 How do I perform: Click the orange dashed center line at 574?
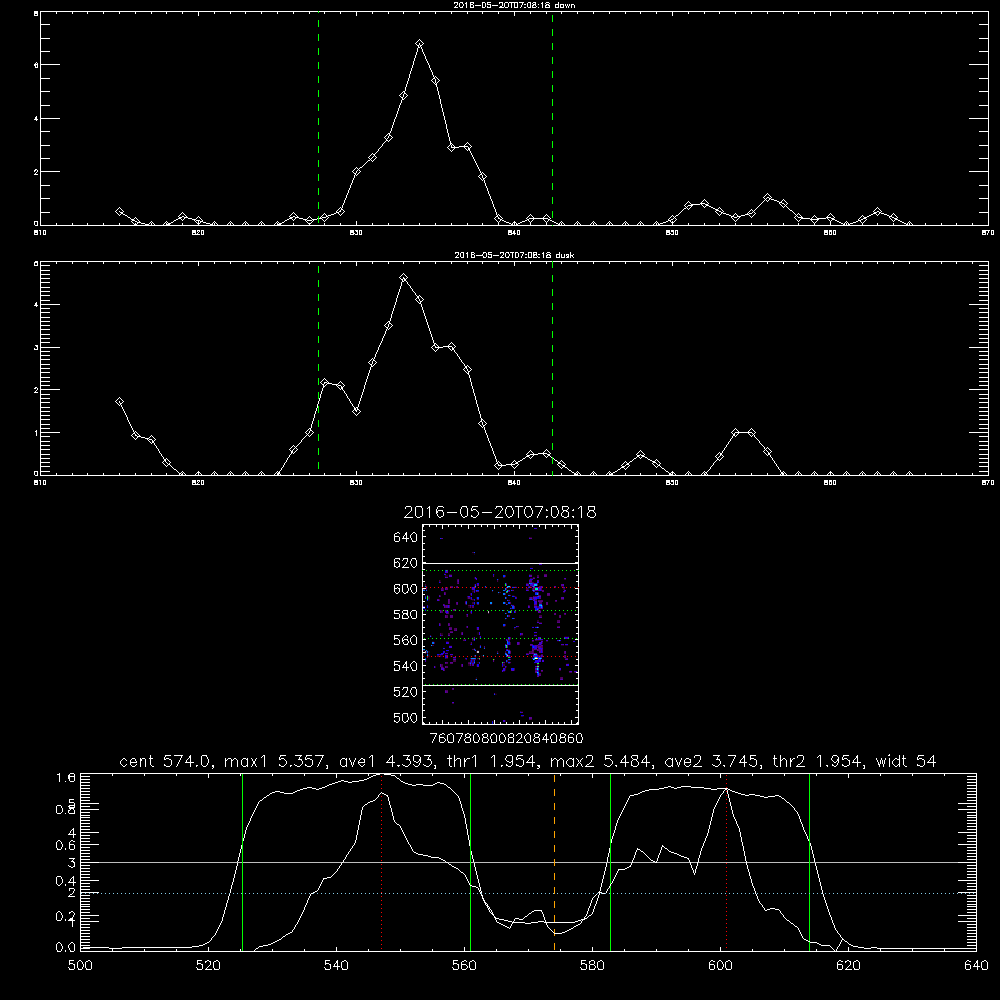554,862
